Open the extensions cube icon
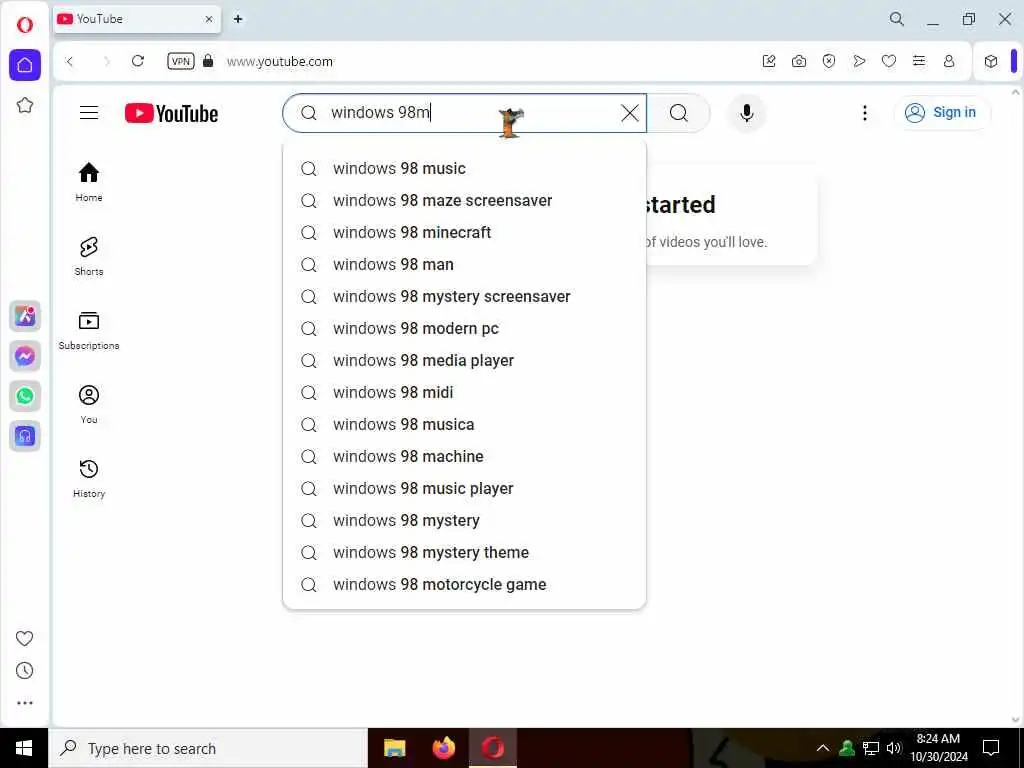1024x768 pixels. pos(991,61)
